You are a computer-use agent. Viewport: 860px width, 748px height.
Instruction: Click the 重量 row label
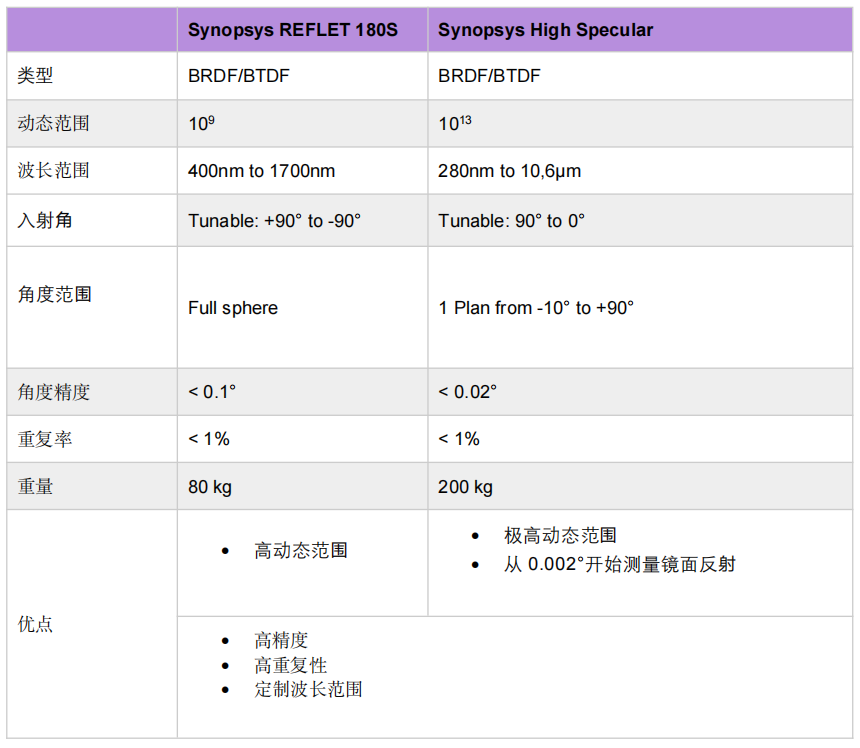pyautogui.click(x=36, y=487)
